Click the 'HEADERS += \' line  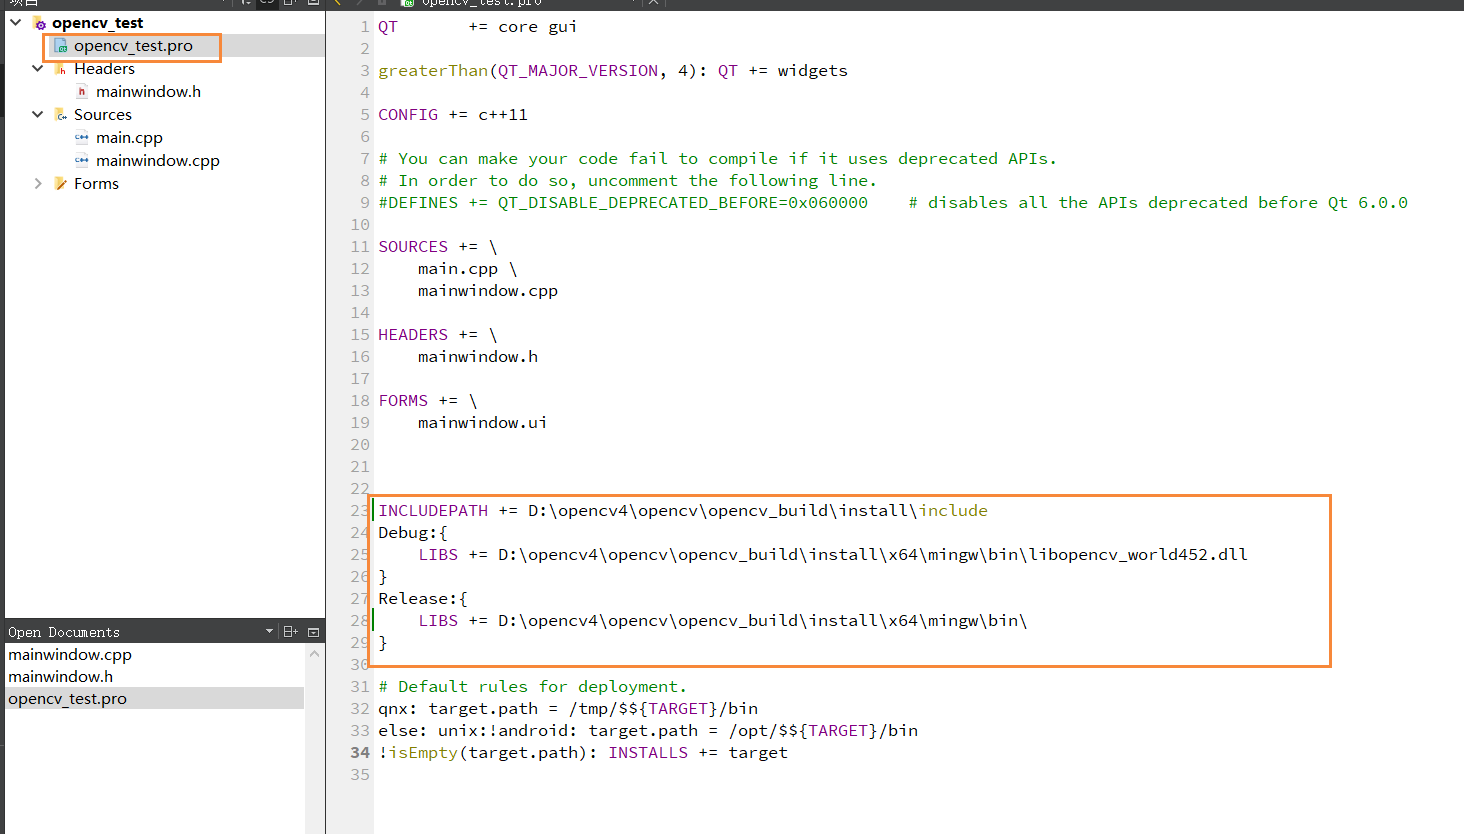pyautogui.click(x=438, y=335)
